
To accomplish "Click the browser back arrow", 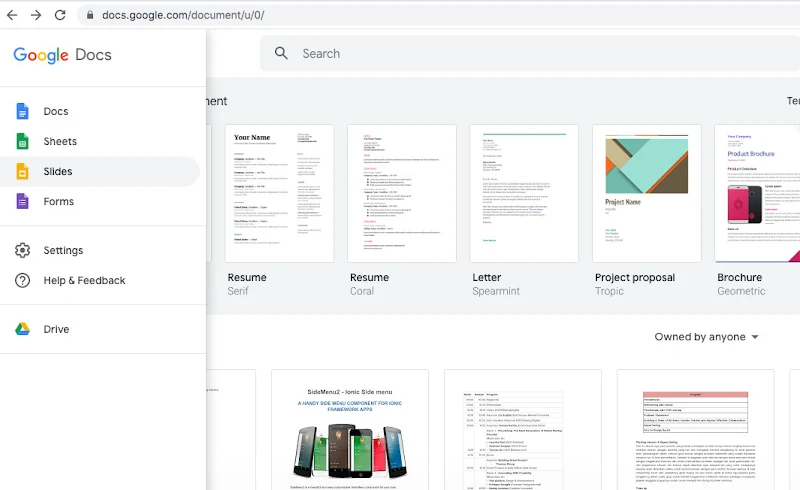I will pos(12,15).
